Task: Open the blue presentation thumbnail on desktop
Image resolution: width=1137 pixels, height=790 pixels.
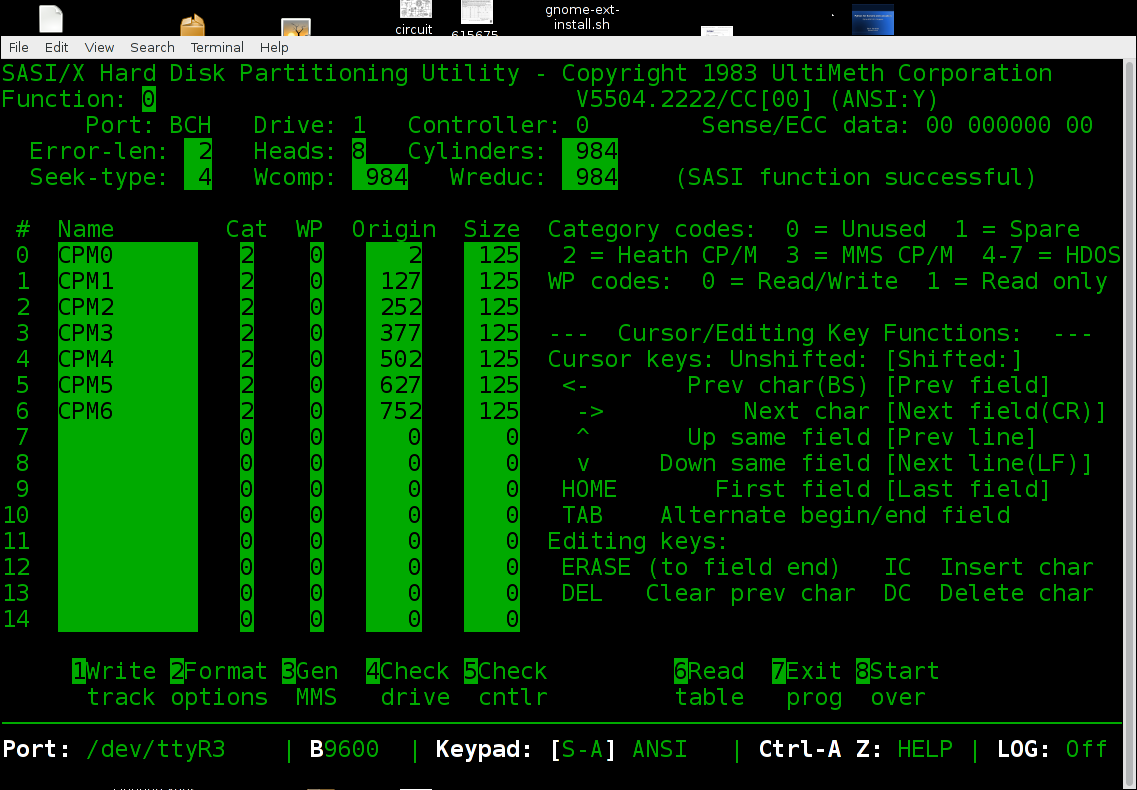Action: 872,20
